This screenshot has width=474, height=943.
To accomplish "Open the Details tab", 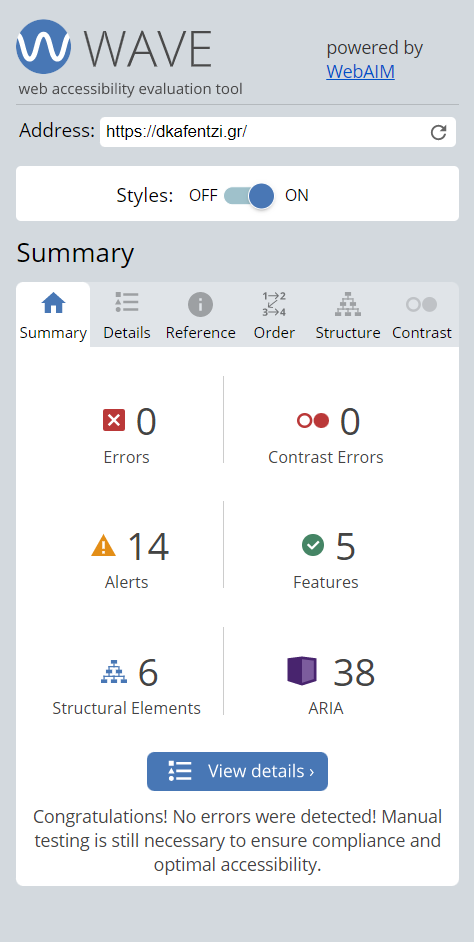I will click(x=127, y=315).
